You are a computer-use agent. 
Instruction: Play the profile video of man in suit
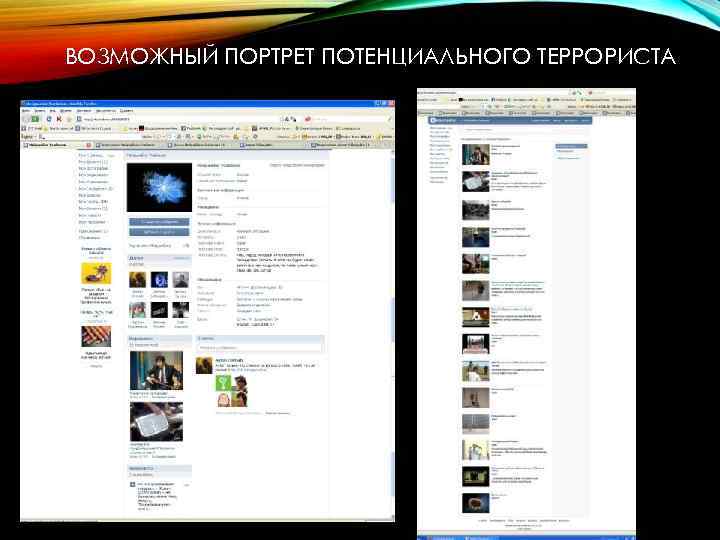156,371
